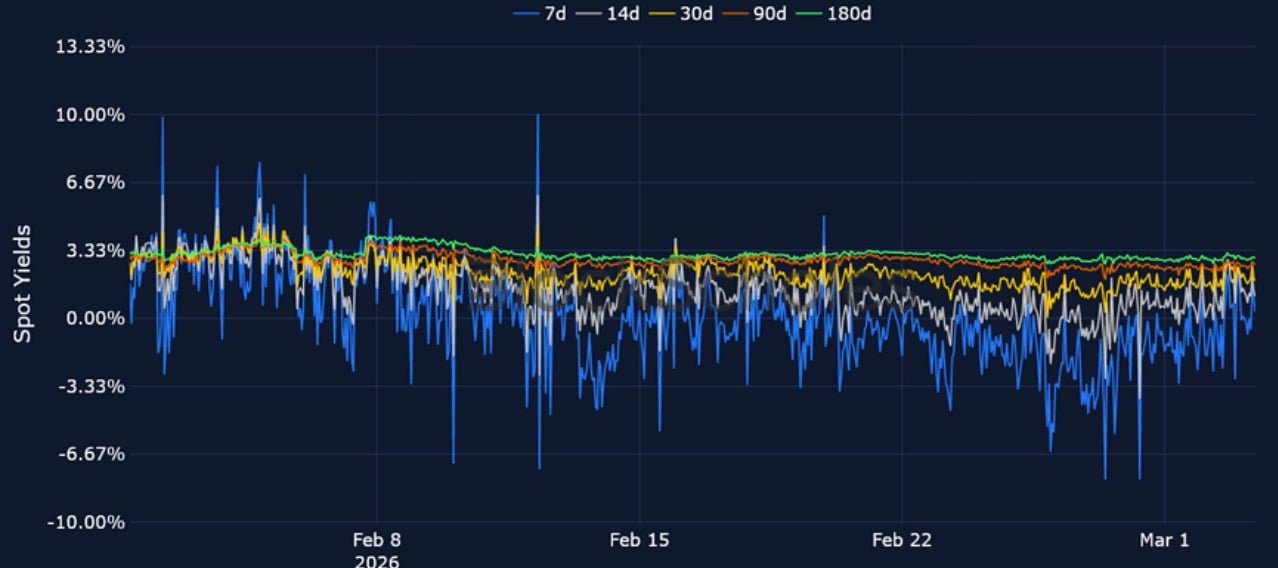Click the 180d legend label

click(848, 14)
